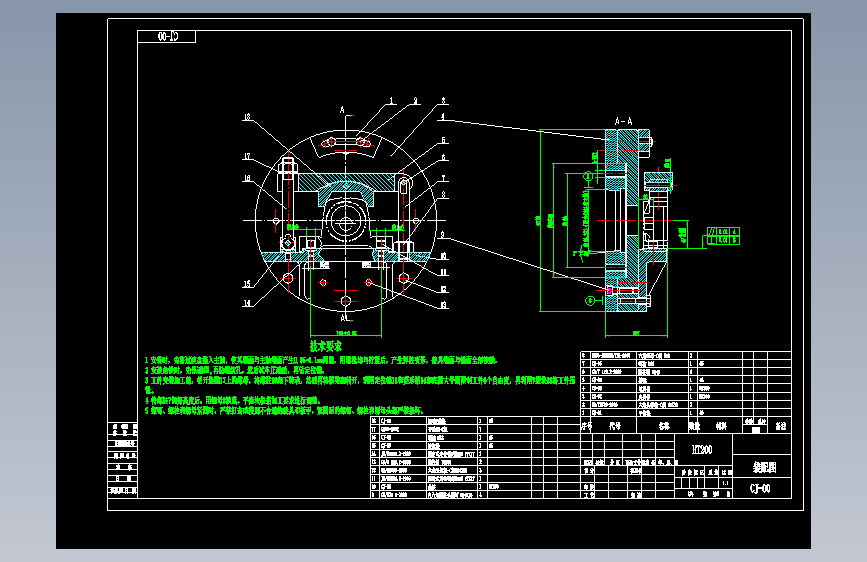The height and width of the screenshot is (562, 867).
Task: Select the HT200 material cell
Action: (702, 450)
